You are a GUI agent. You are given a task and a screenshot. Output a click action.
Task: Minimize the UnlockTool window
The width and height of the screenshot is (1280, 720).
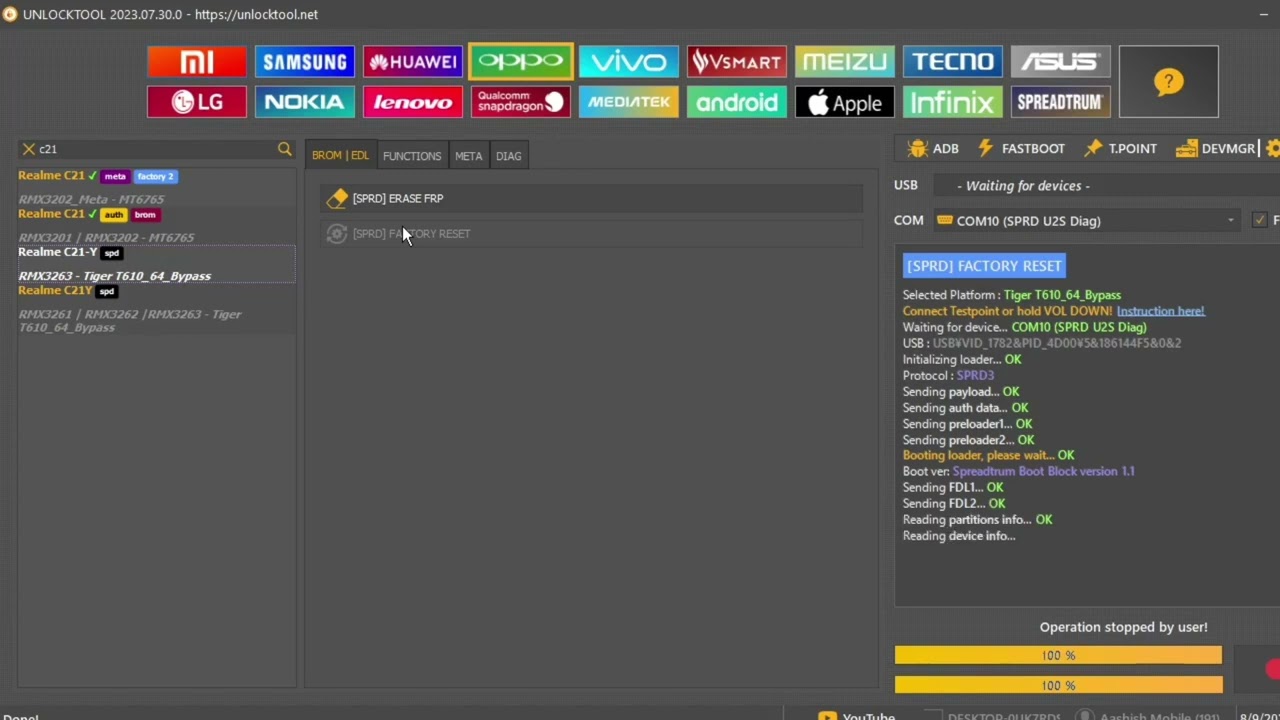[x=1264, y=14]
